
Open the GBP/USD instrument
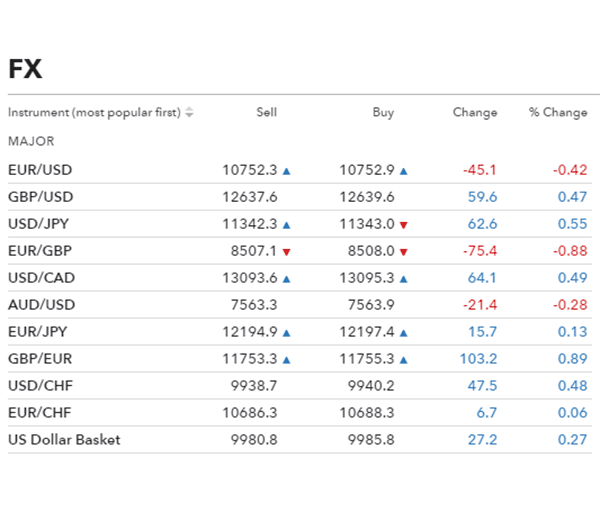pos(40,198)
